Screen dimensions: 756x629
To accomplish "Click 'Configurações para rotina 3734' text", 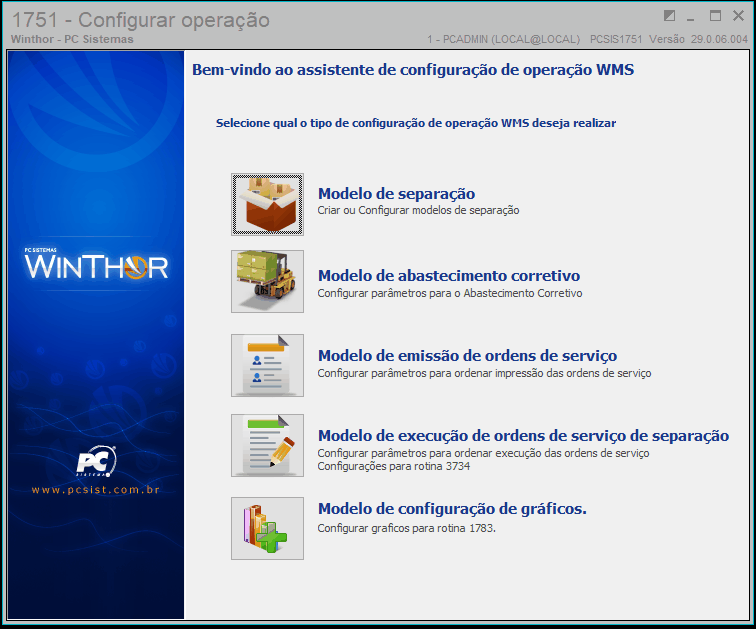I will [393, 467].
